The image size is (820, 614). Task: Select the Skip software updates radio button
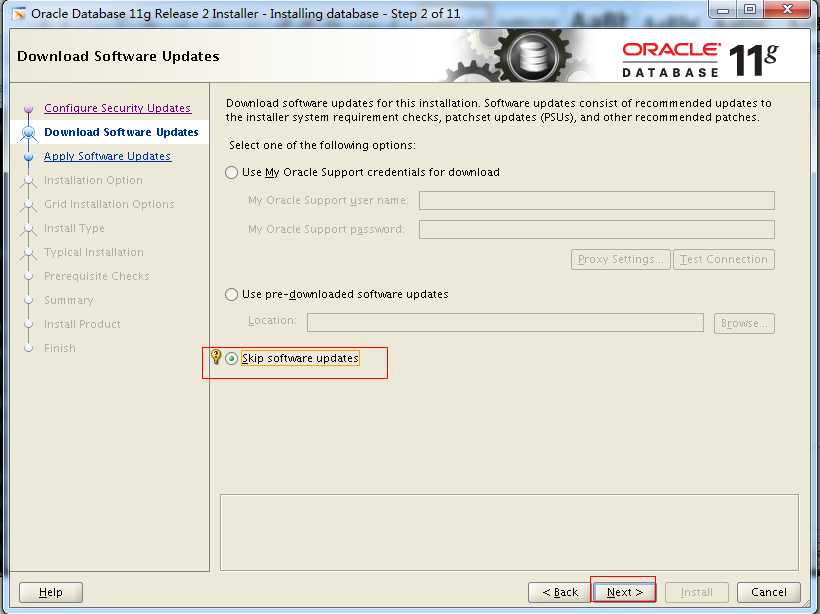click(x=232, y=358)
